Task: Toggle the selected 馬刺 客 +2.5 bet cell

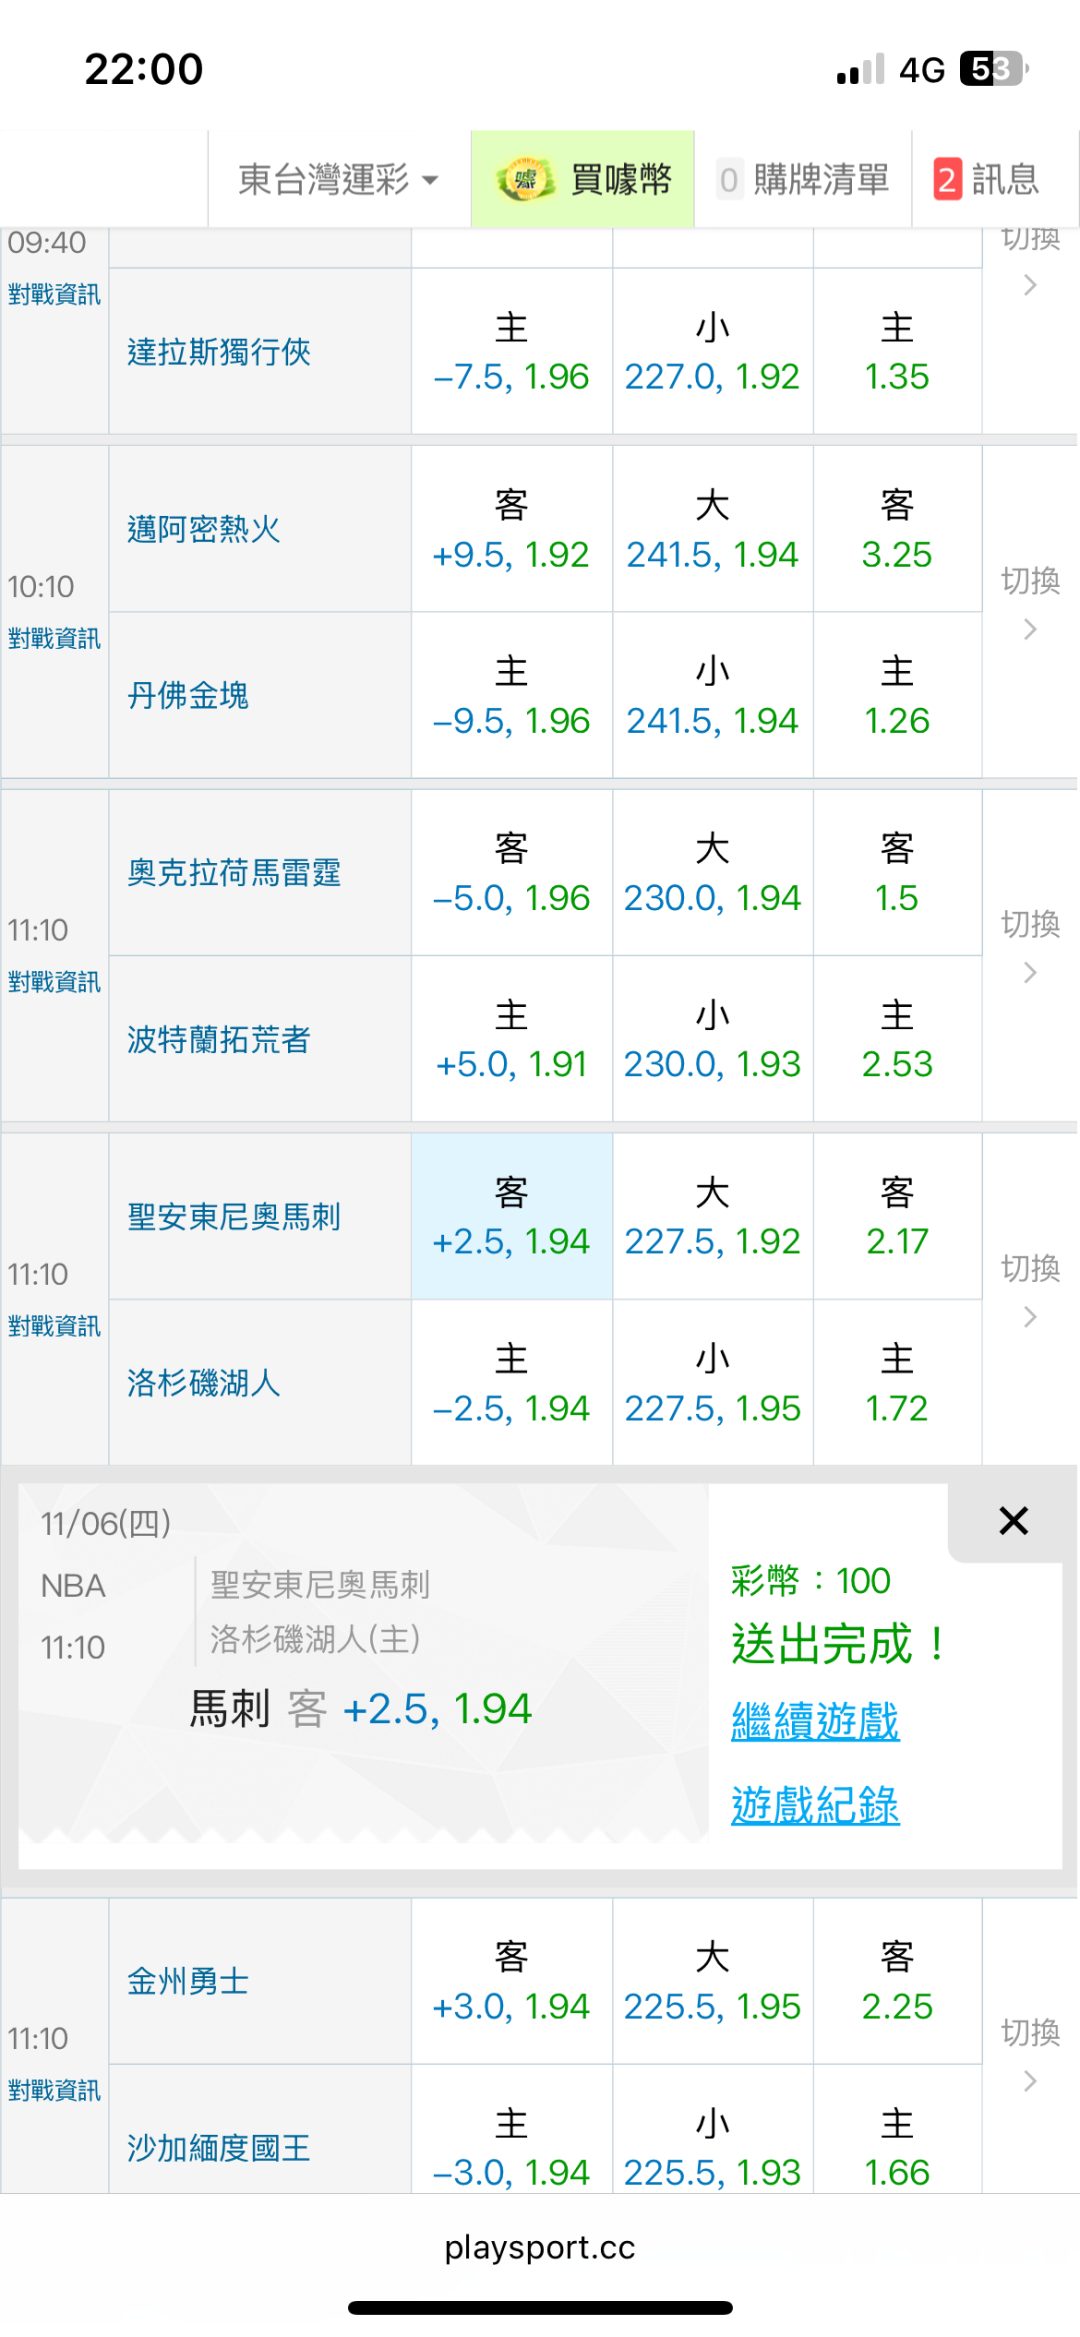Action: click(511, 1217)
